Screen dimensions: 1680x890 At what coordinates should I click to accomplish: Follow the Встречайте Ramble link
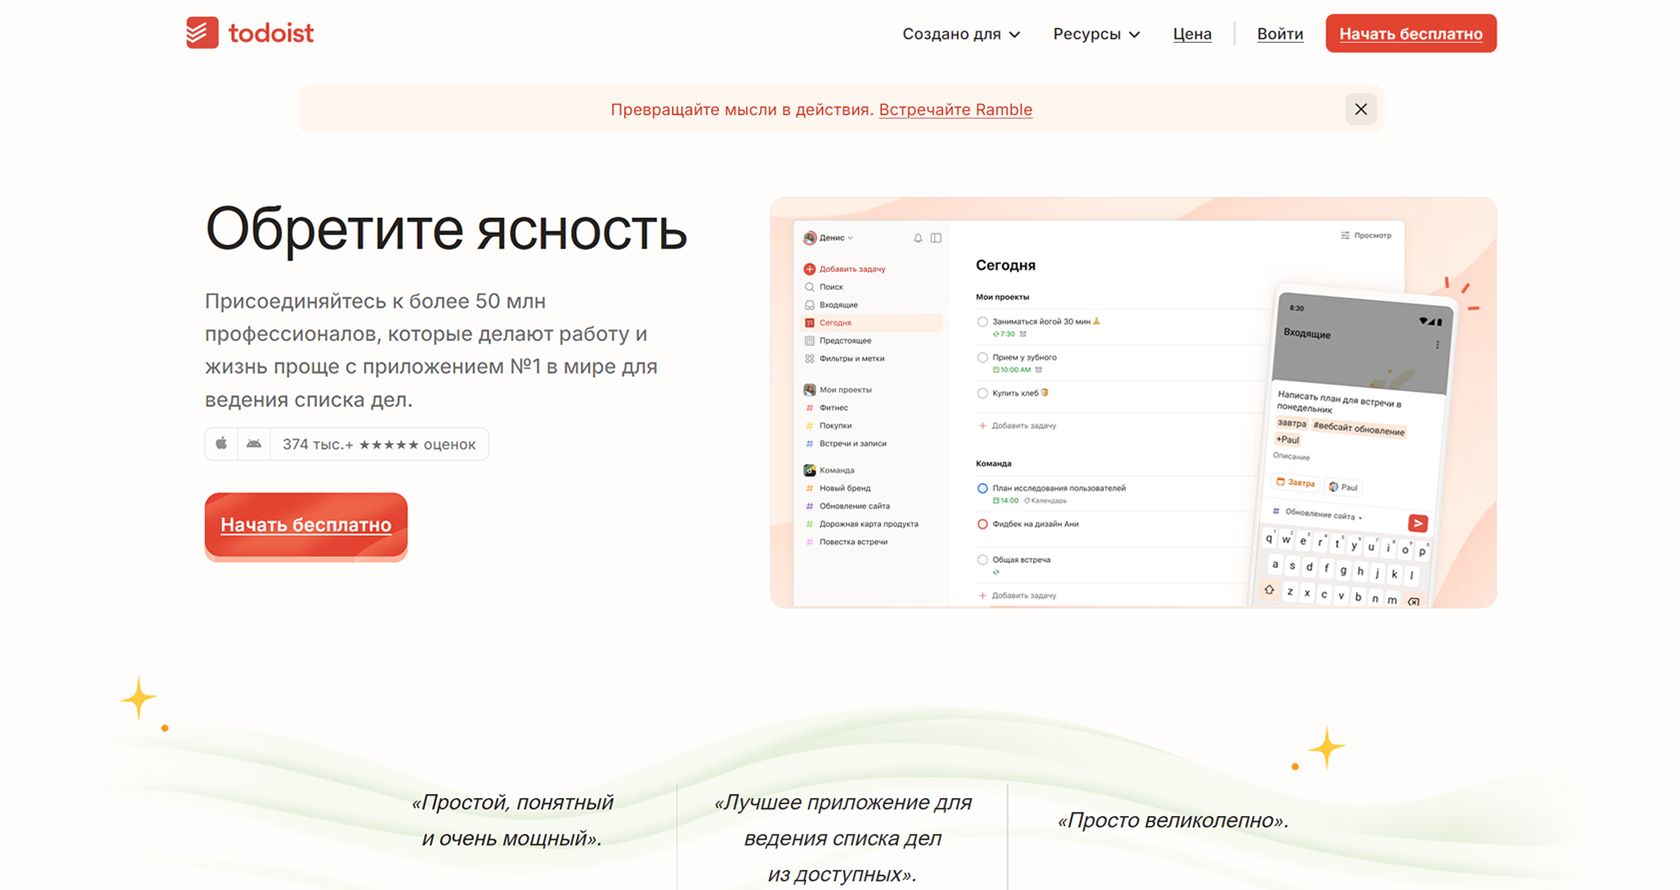click(x=955, y=110)
